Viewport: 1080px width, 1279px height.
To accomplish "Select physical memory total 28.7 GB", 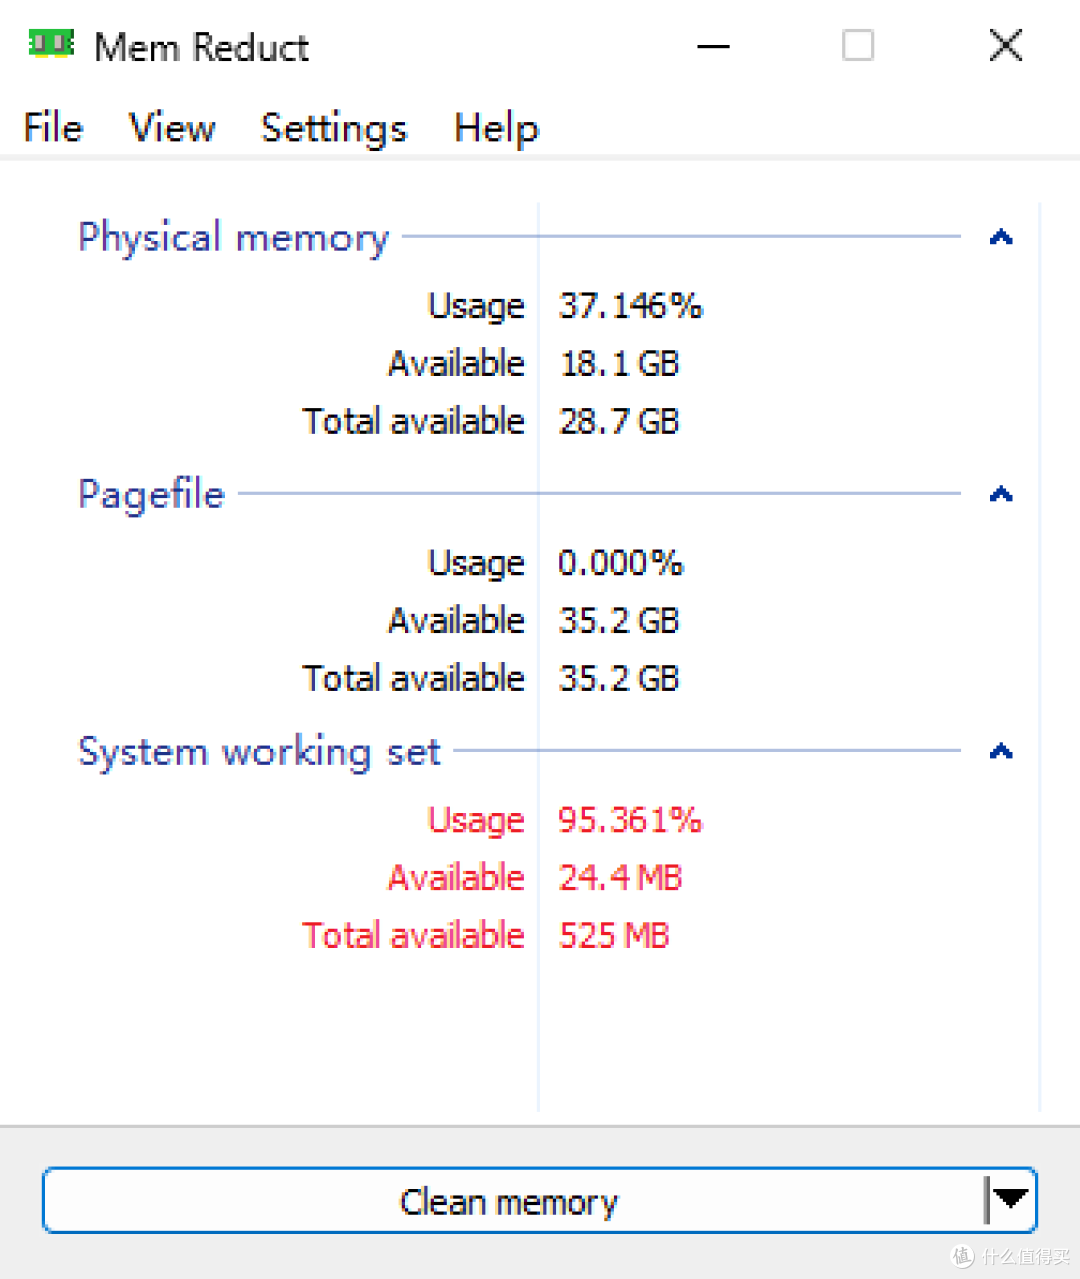I will tap(619, 421).
